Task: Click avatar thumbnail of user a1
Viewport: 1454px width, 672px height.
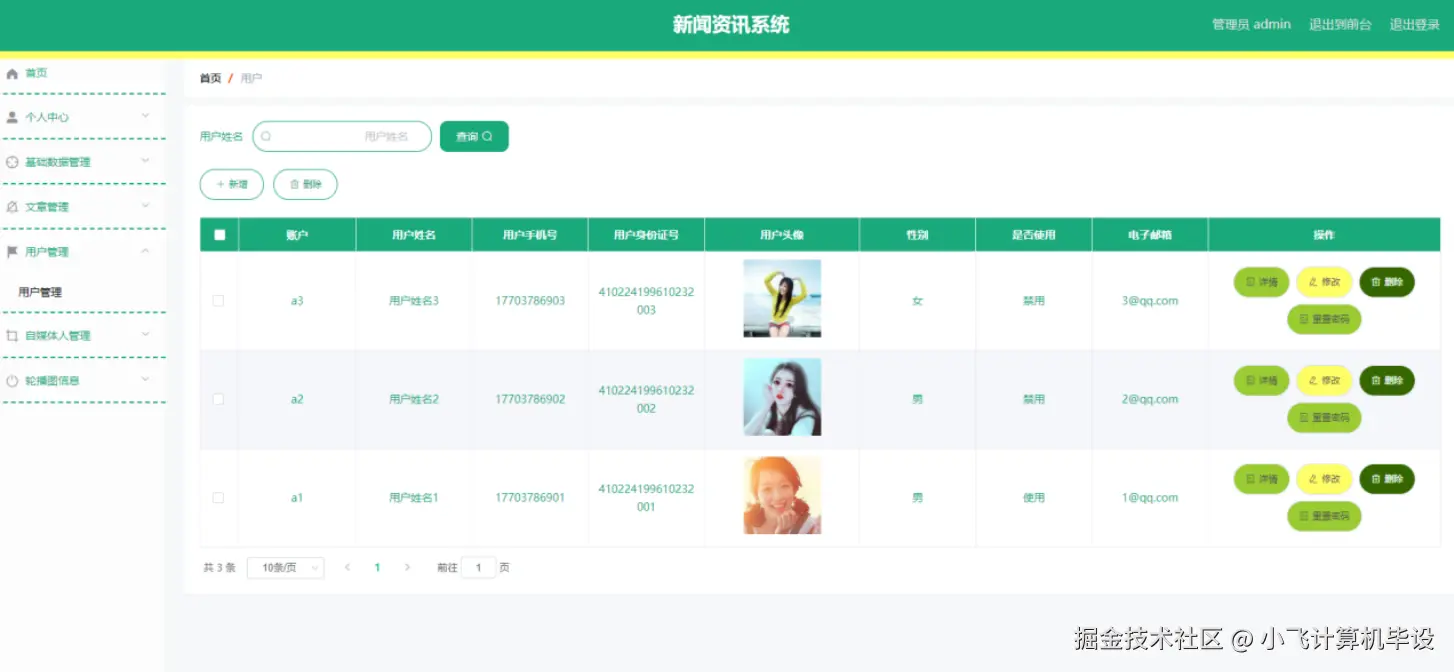Action: pos(782,496)
